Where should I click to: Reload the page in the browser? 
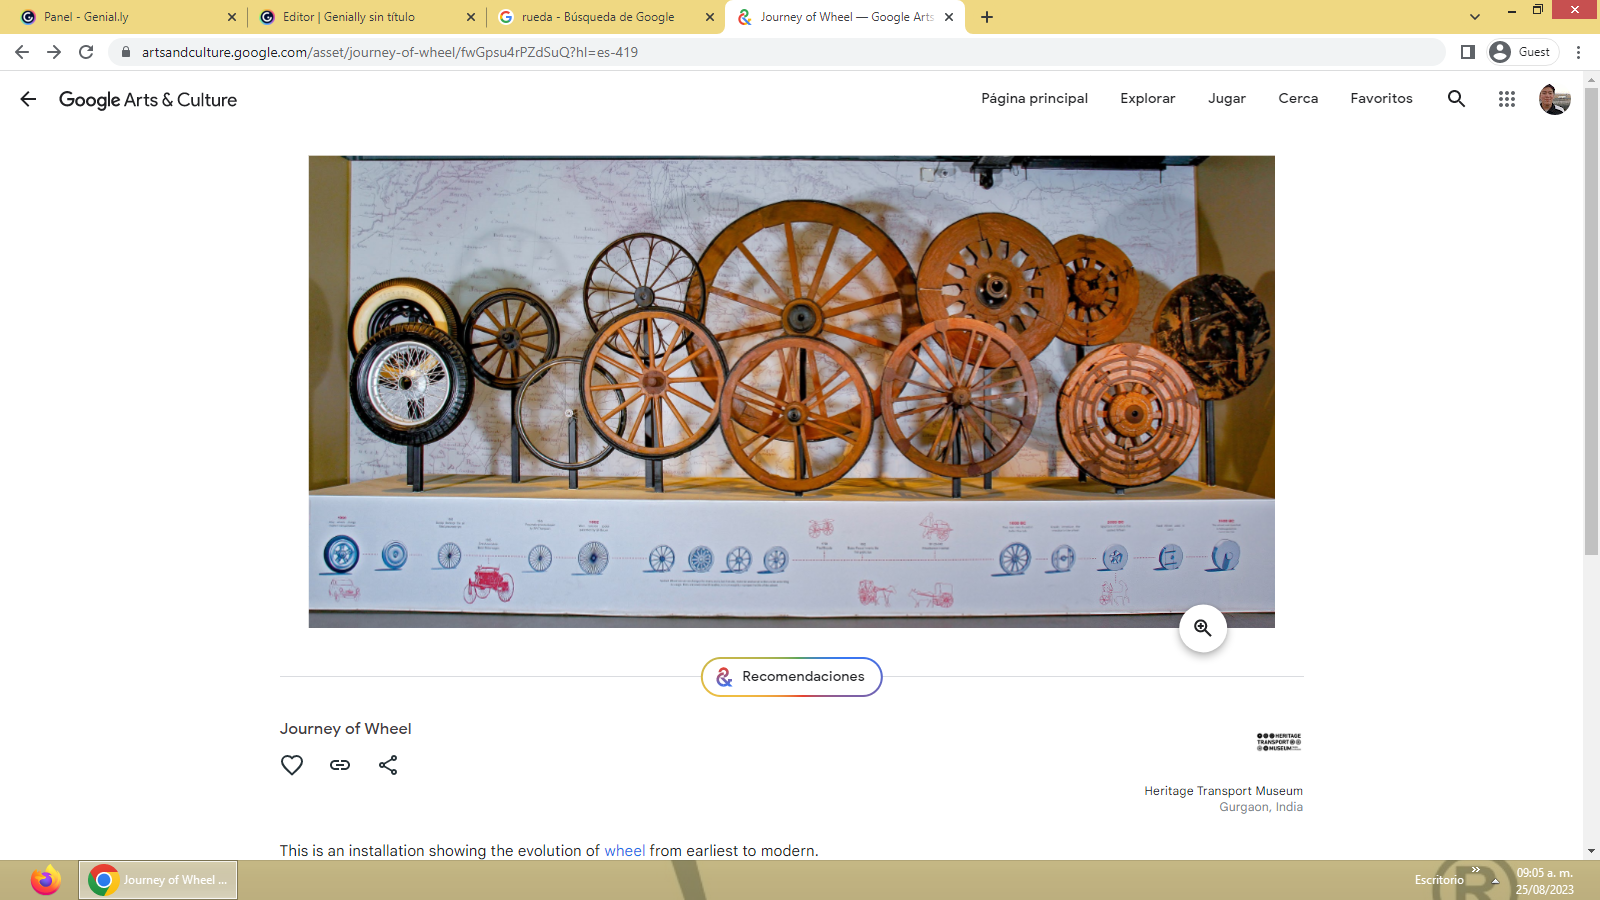[x=86, y=52]
